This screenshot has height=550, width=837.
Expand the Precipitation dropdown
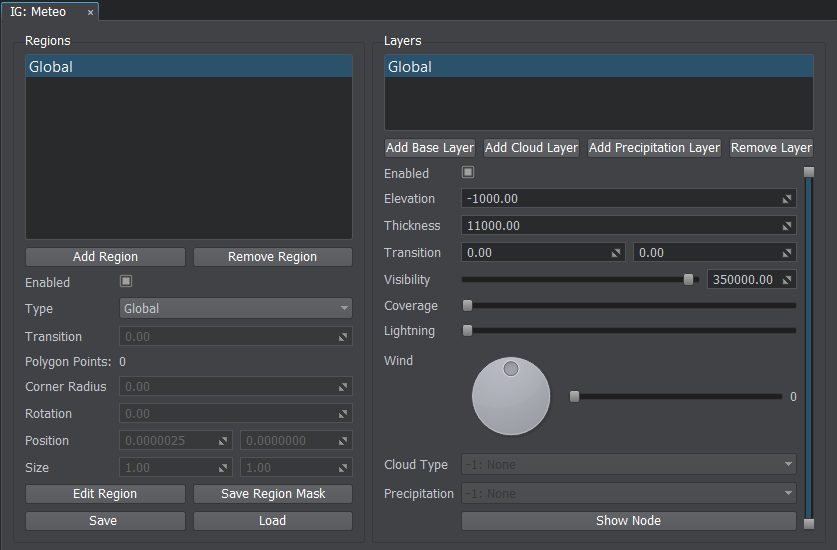[x=628, y=494]
